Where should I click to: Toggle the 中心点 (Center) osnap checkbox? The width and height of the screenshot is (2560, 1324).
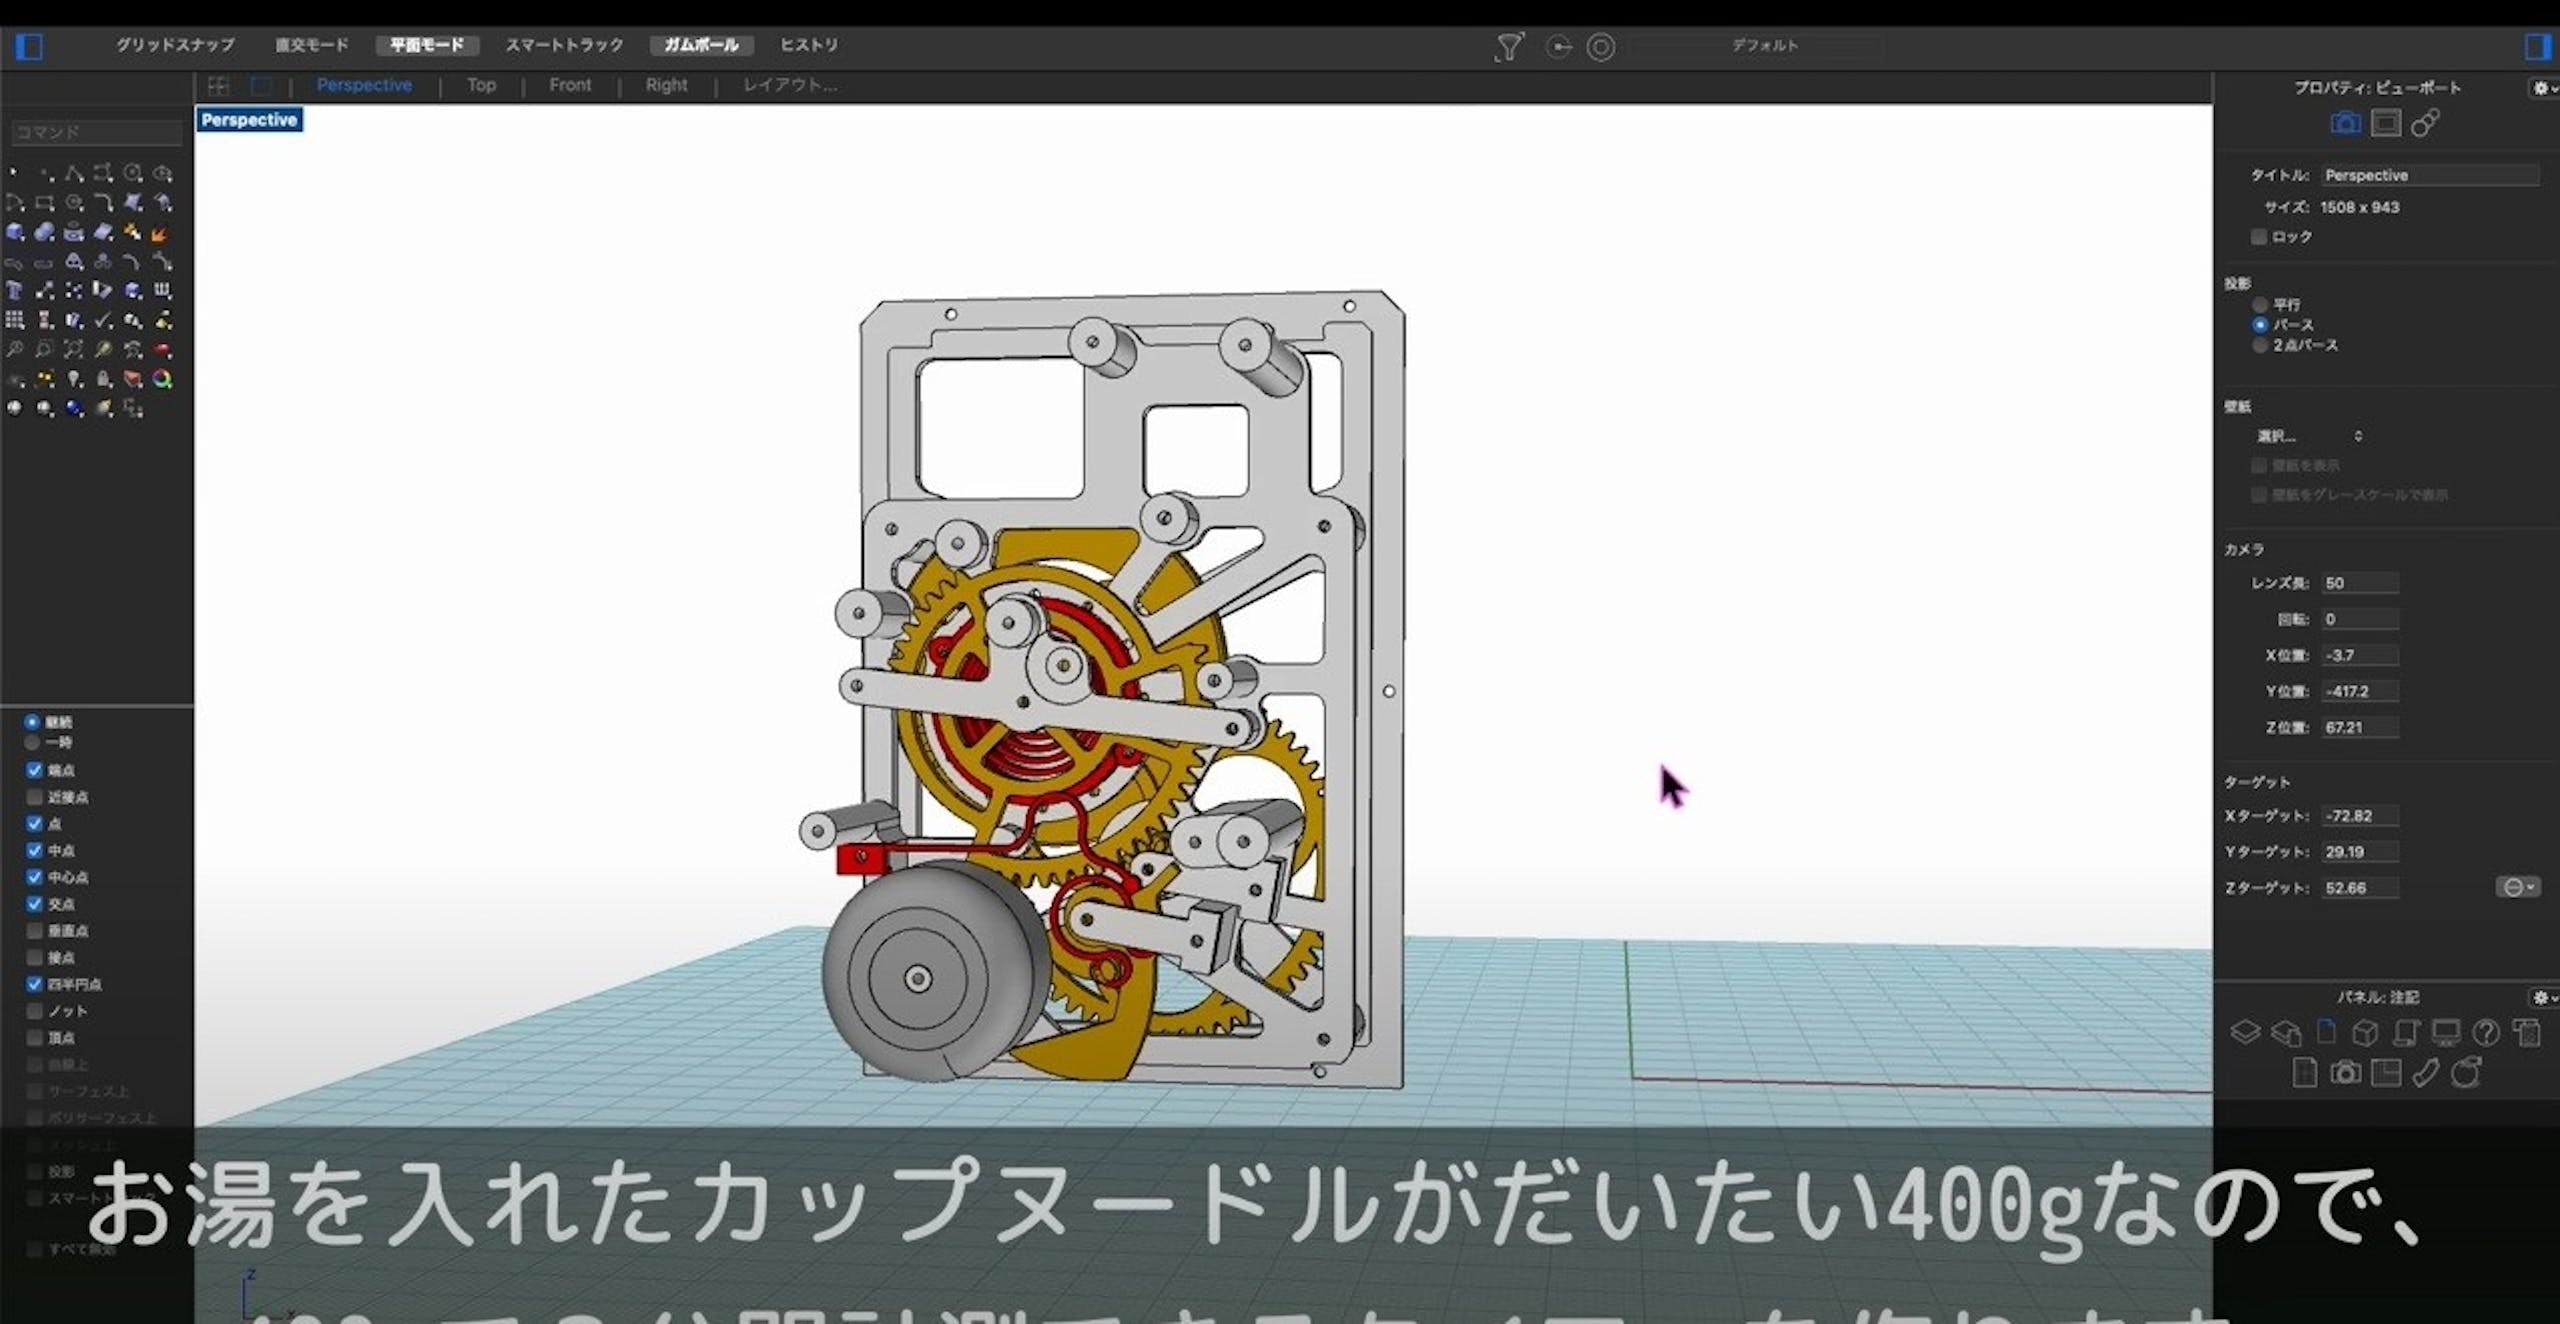click(35, 877)
